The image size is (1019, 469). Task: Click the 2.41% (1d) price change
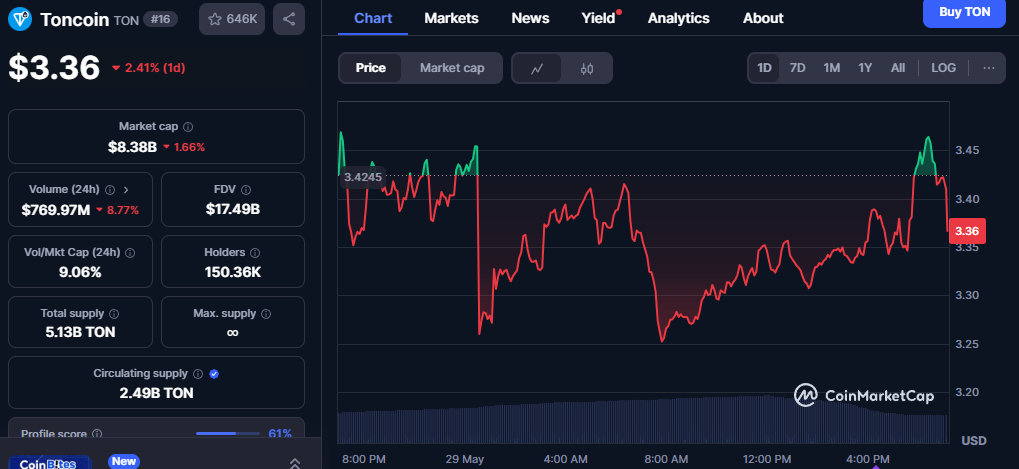tap(149, 68)
